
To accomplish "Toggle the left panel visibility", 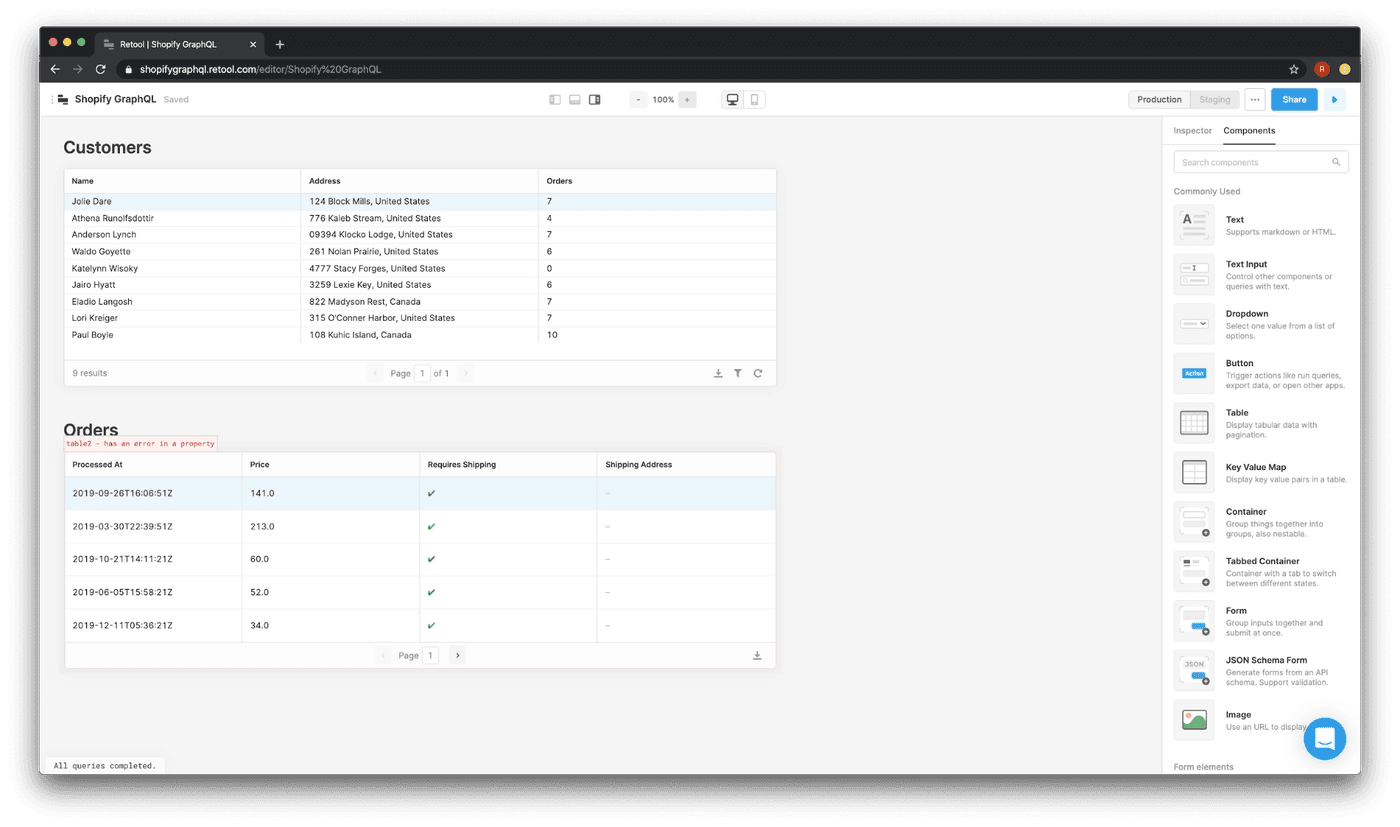I will (555, 100).
